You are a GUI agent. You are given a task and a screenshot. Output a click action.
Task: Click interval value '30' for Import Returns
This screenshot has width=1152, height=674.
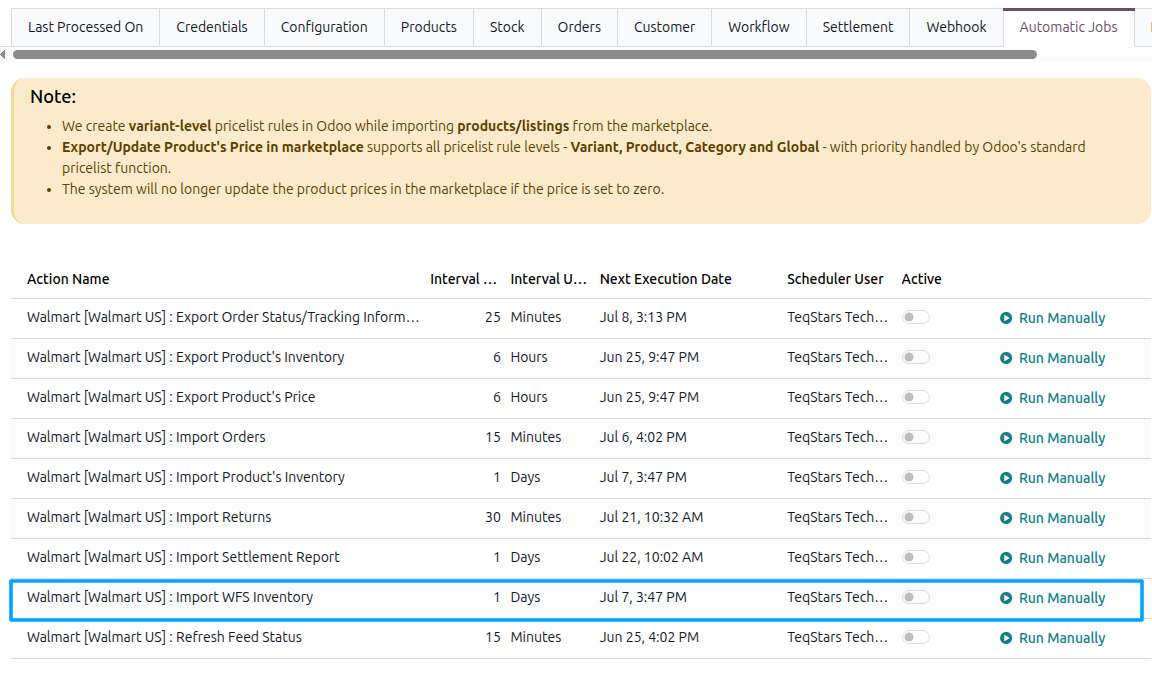click(492, 517)
